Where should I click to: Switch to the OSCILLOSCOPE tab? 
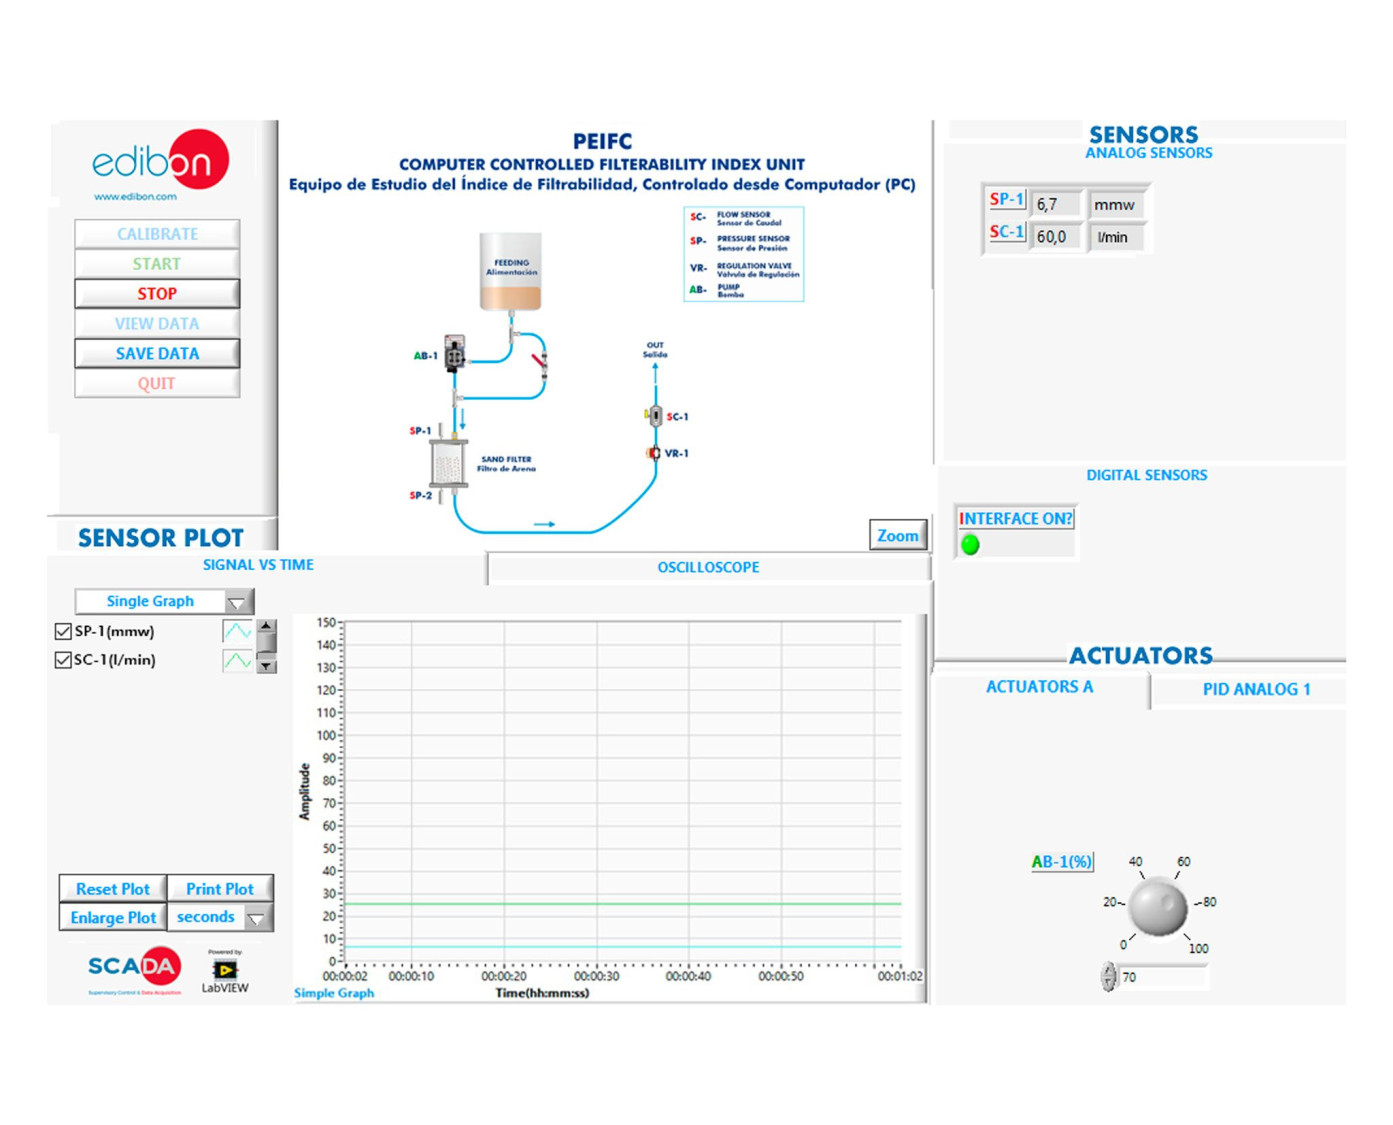pyautogui.click(x=708, y=567)
